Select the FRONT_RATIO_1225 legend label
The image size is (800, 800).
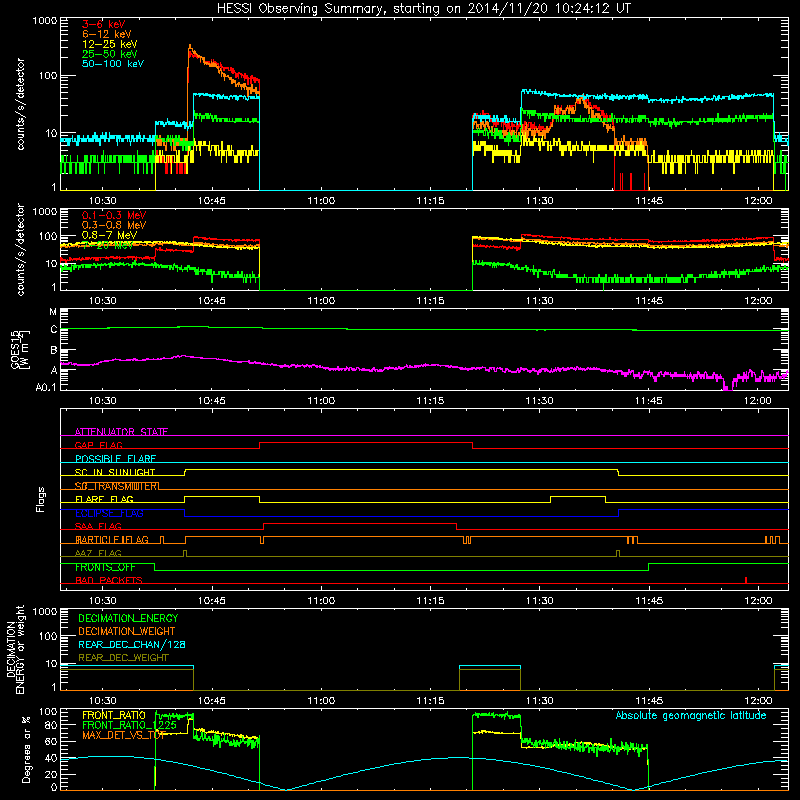tap(130, 725)
